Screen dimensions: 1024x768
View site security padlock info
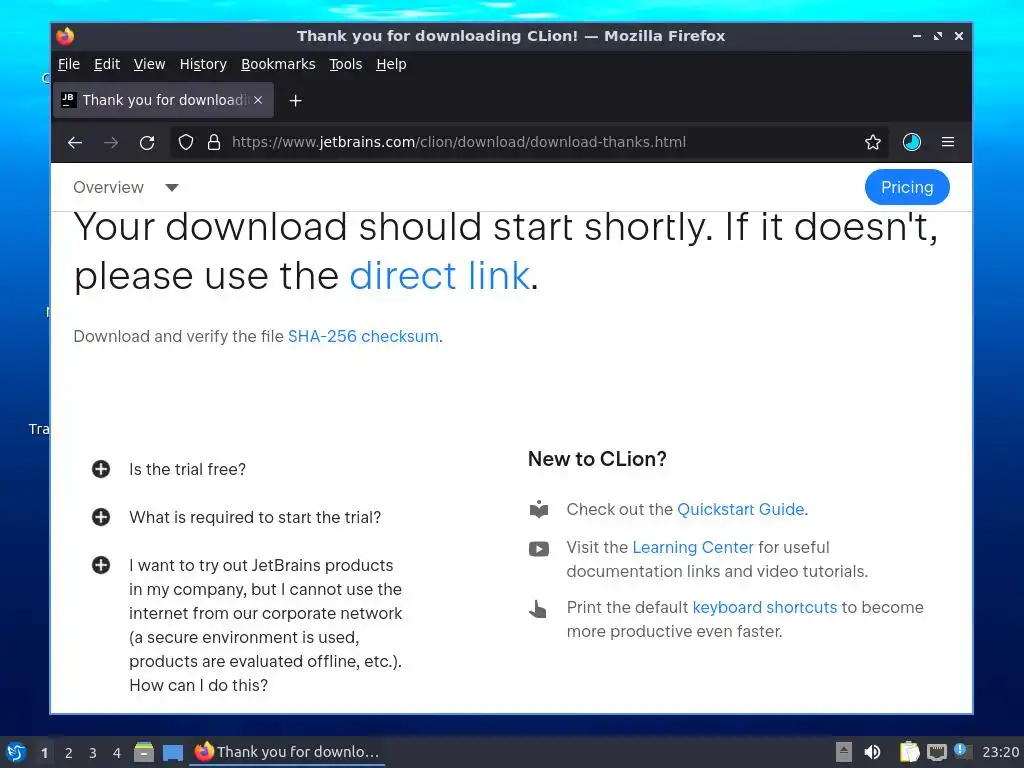point(214,142)
